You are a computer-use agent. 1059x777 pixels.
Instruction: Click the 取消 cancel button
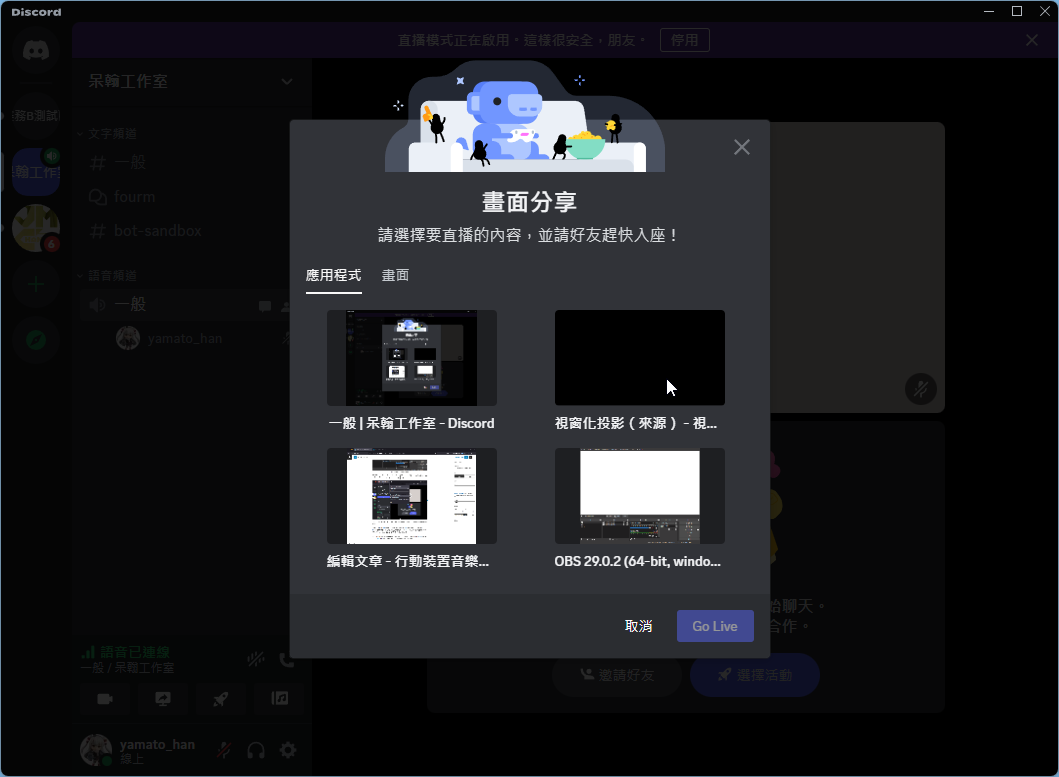pyautogui.click(x=639, y=626)
